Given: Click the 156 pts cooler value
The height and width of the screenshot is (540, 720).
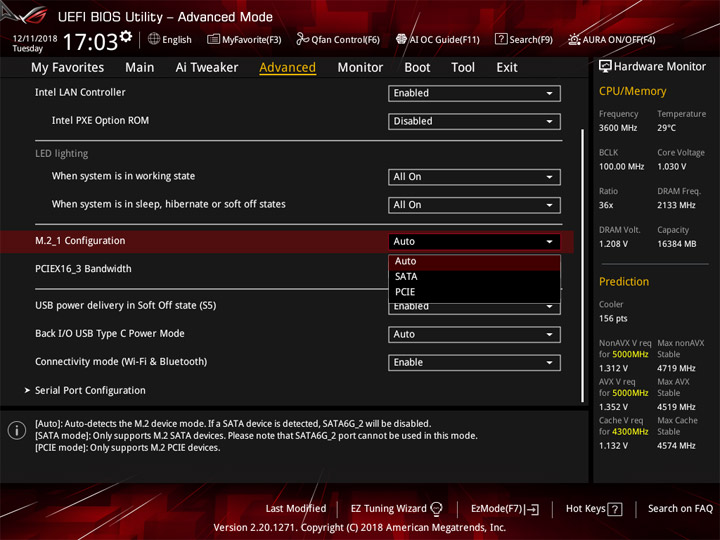Looking at the screenshot, I should click(613, 318).
